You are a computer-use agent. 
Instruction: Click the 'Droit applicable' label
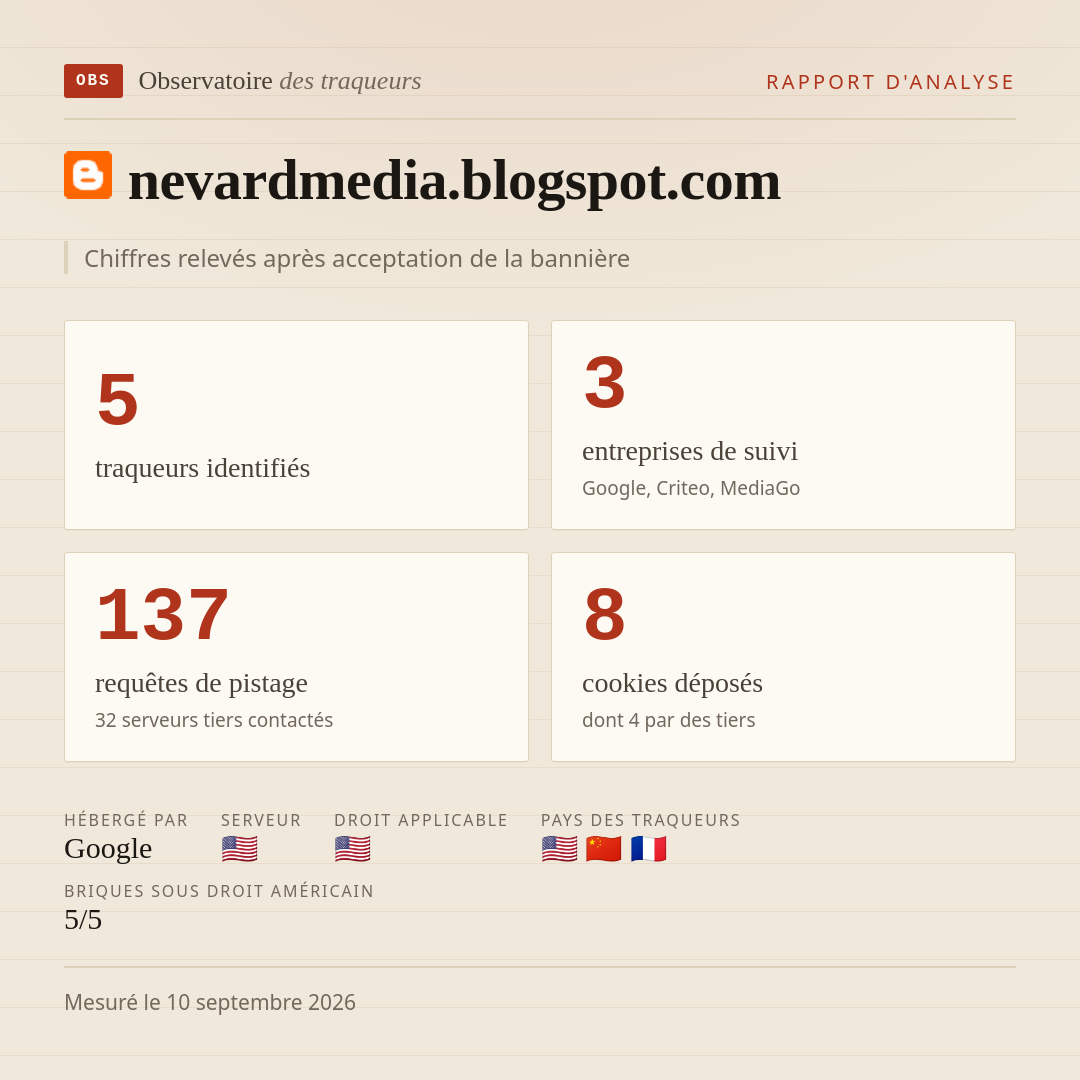click(421, 820)
